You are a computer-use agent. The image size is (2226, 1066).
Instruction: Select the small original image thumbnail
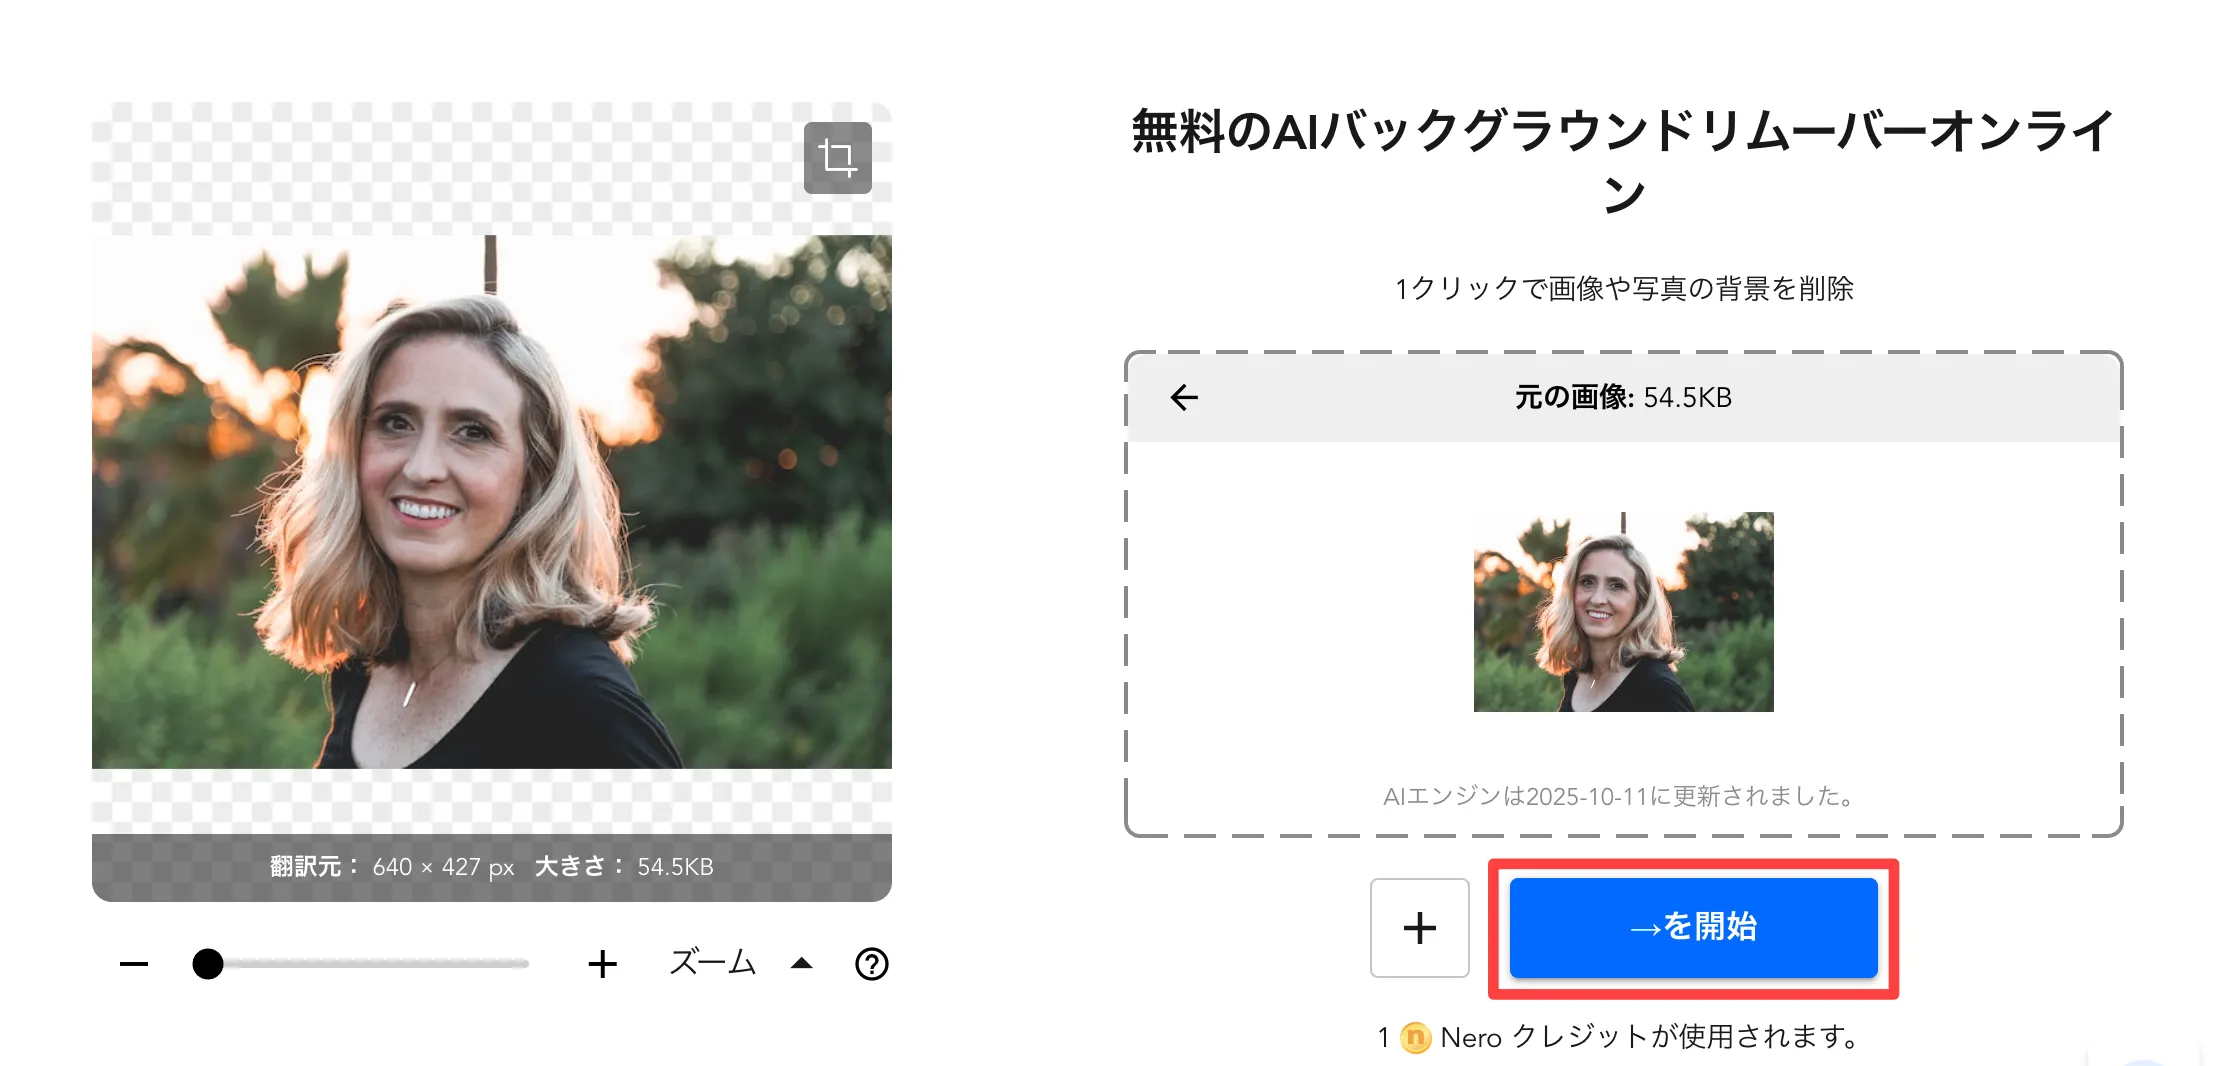(1623, 612)
